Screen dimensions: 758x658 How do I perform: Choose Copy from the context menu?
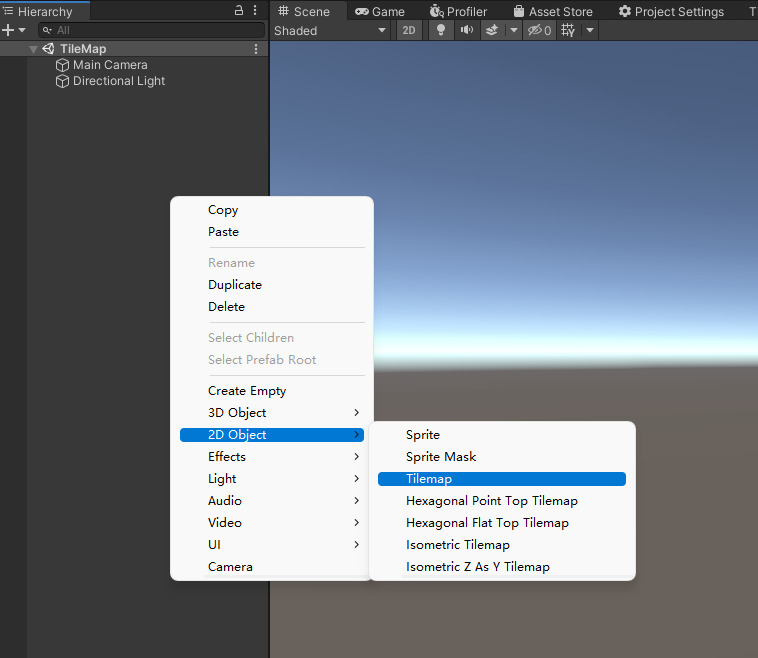tap(272, 210)
